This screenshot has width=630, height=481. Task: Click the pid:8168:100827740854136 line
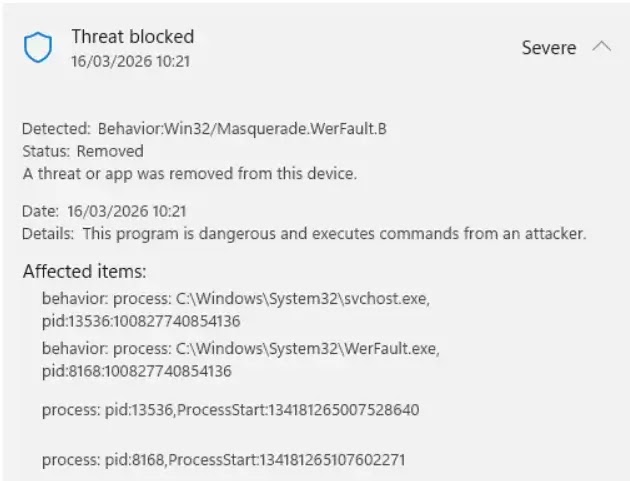[x=137, y=370]
